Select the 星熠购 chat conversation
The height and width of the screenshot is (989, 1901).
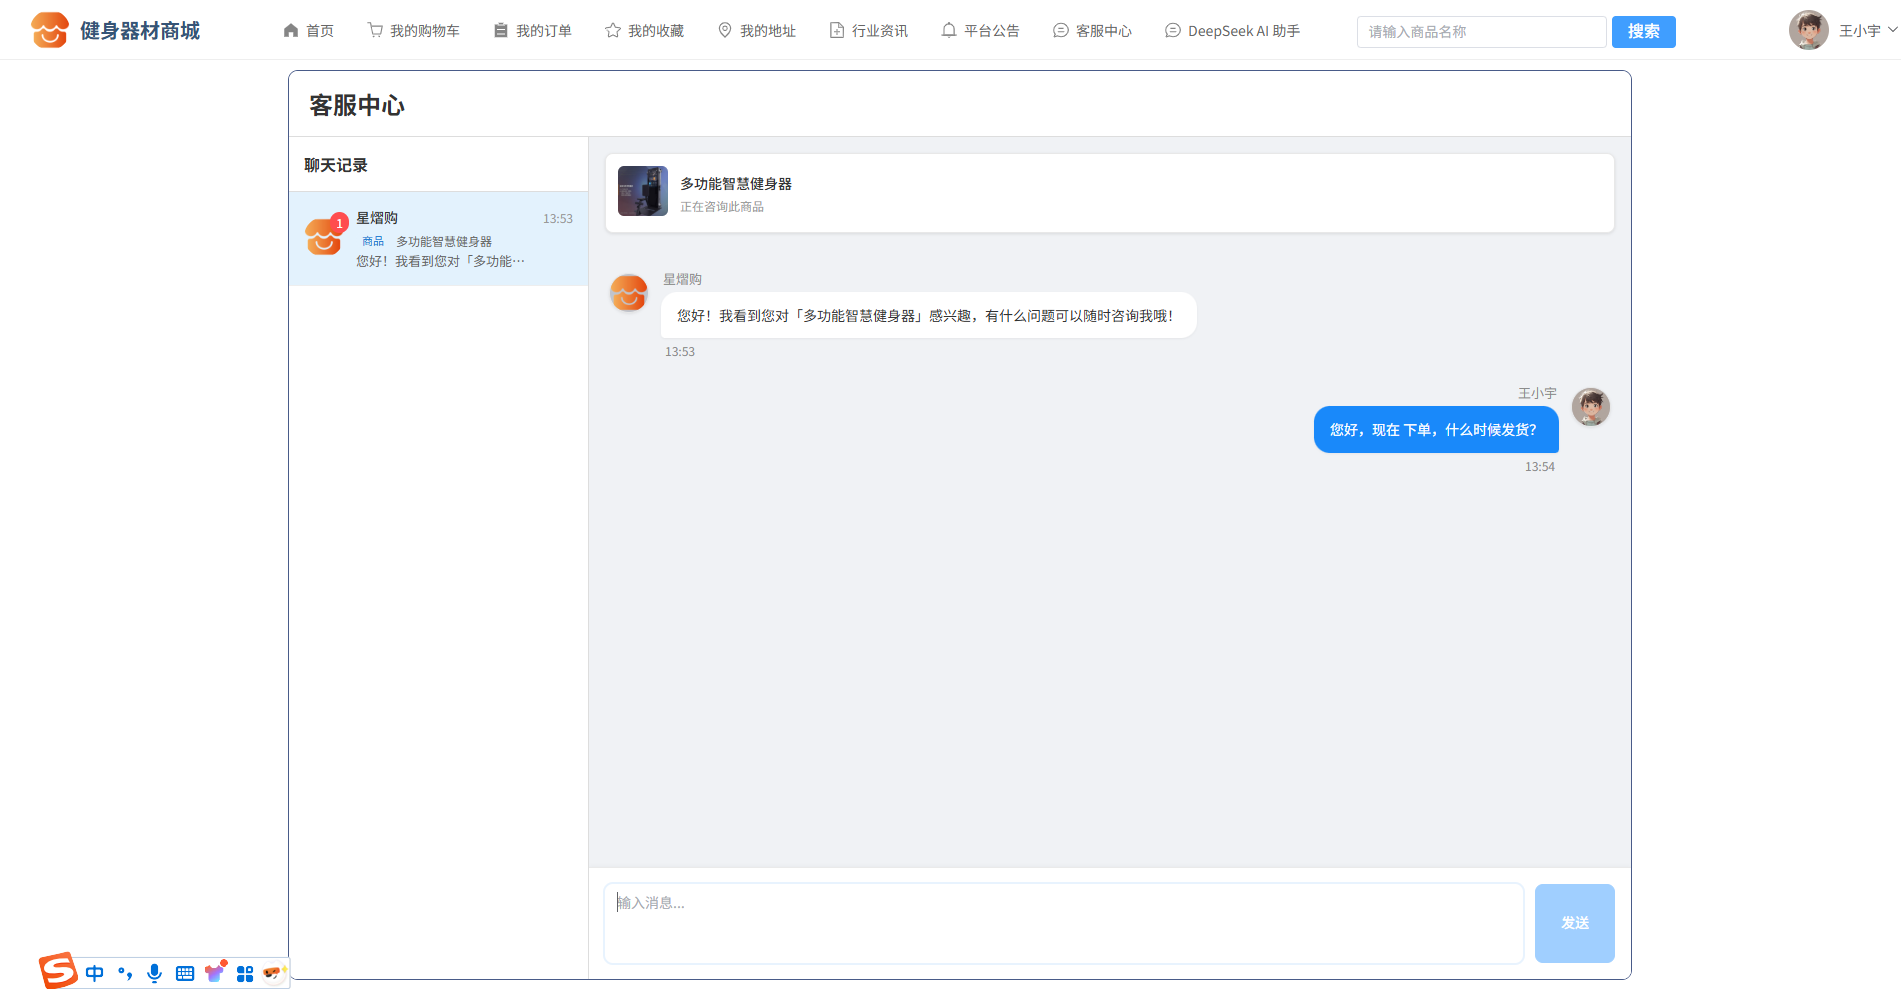438,239
